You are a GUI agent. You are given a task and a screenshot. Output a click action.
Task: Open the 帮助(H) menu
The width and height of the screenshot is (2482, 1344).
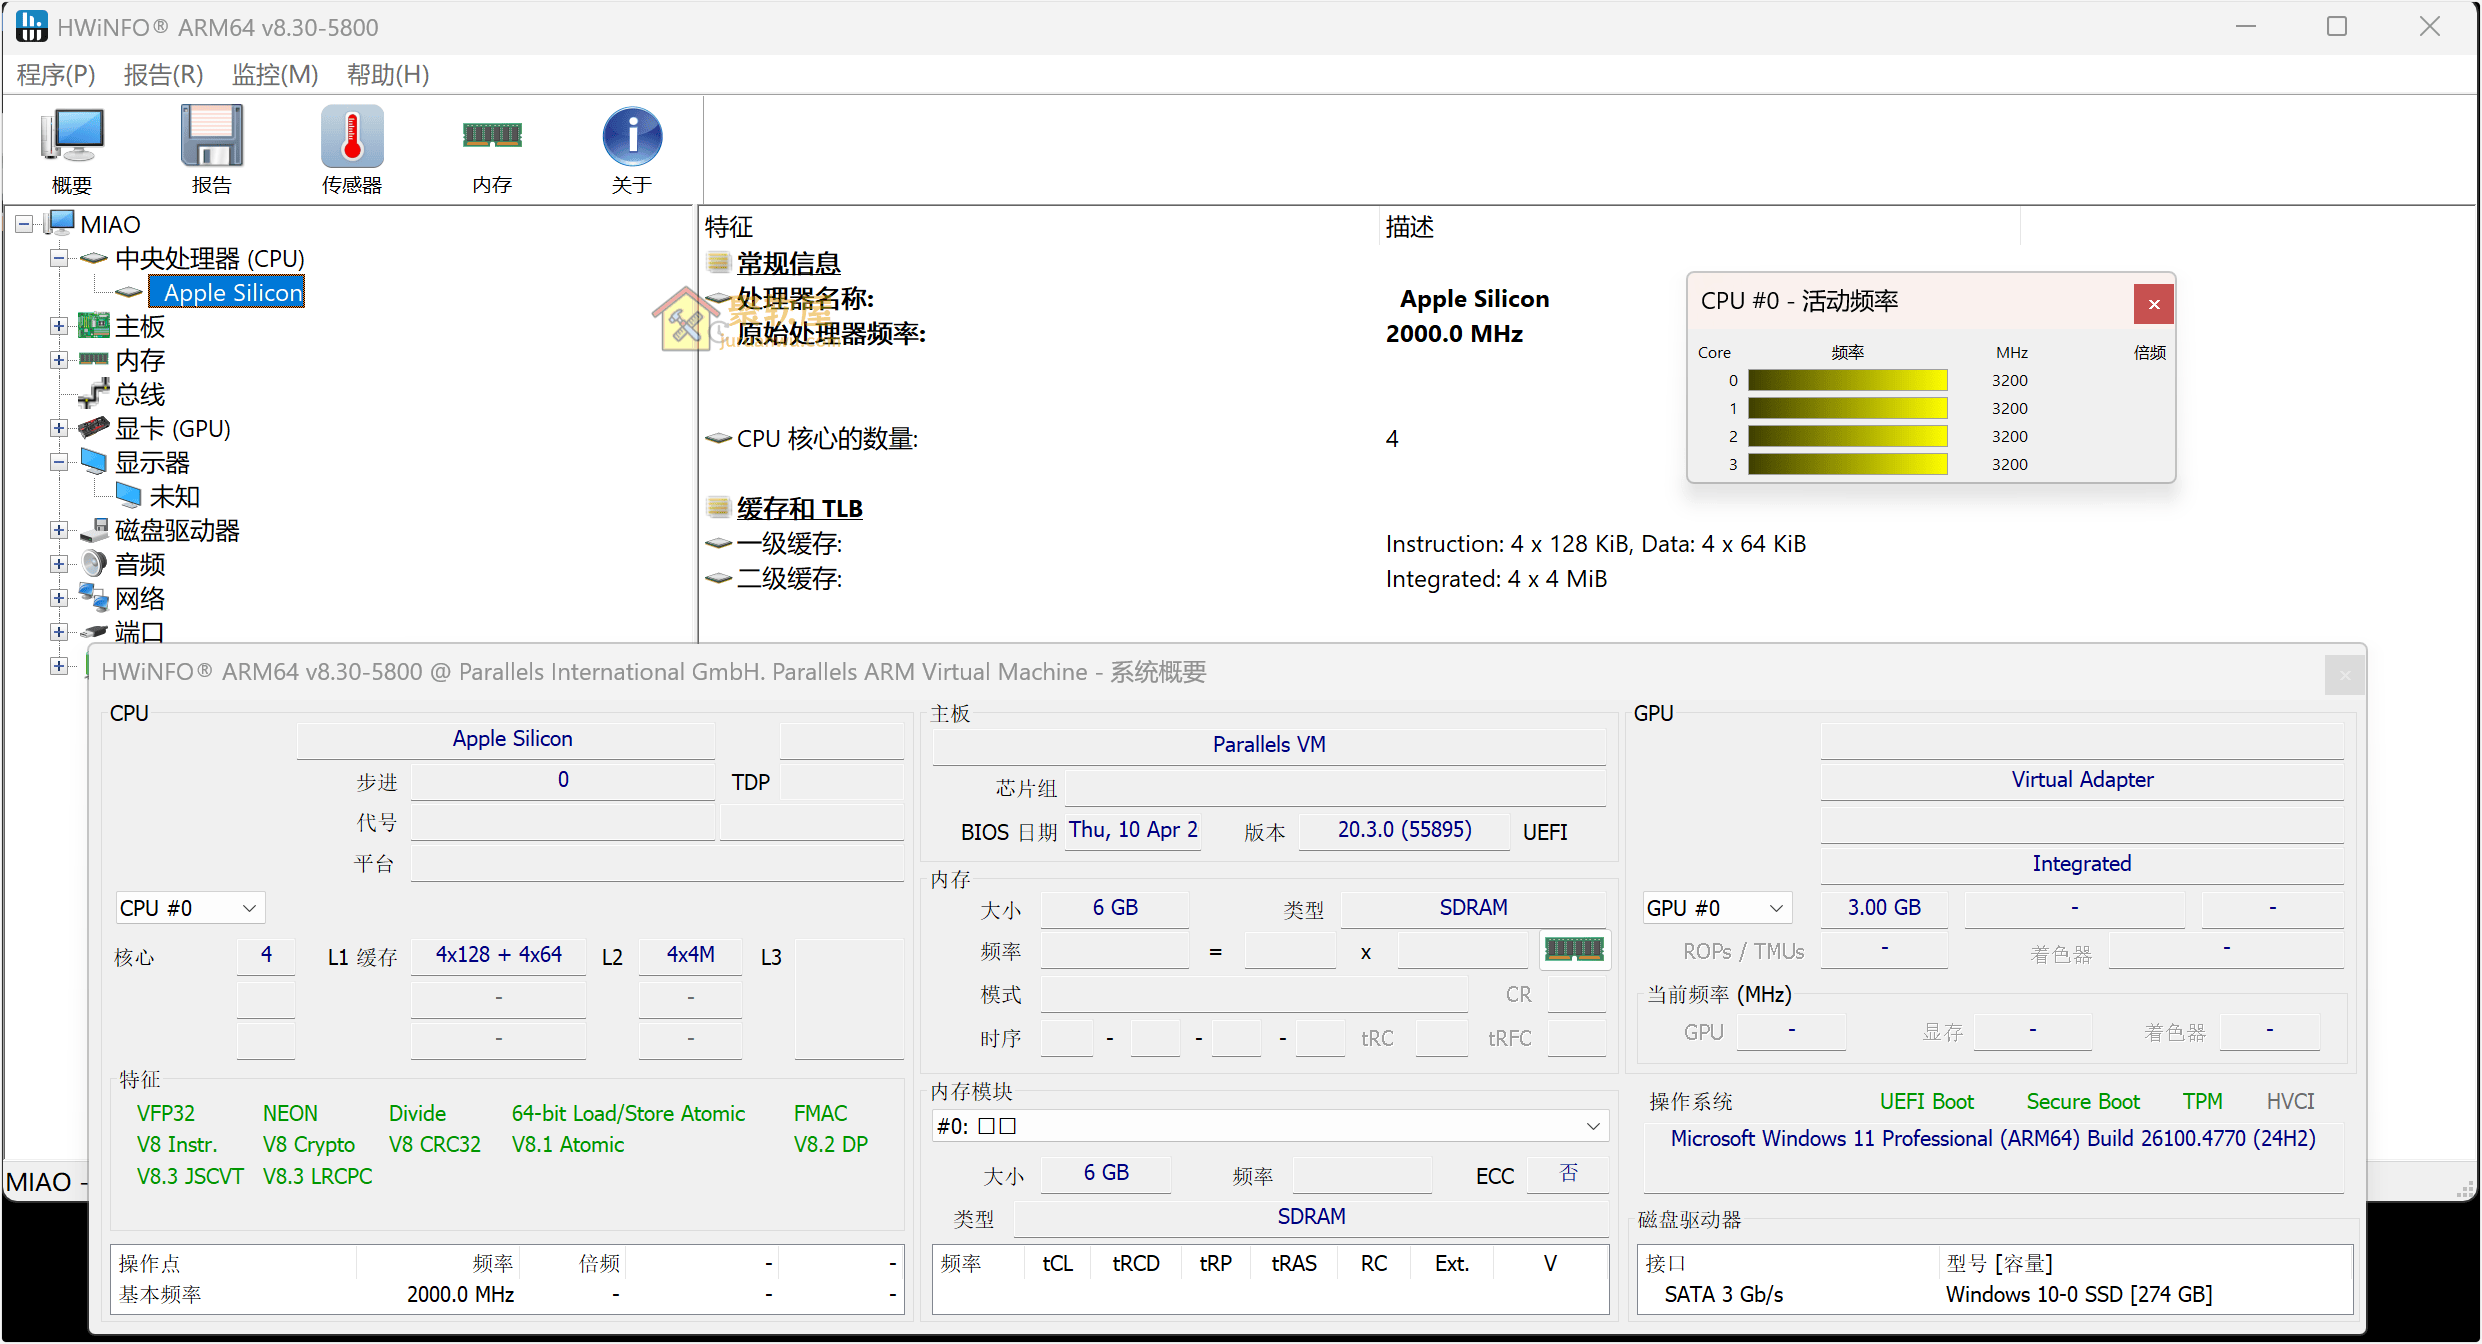[387, 74]
